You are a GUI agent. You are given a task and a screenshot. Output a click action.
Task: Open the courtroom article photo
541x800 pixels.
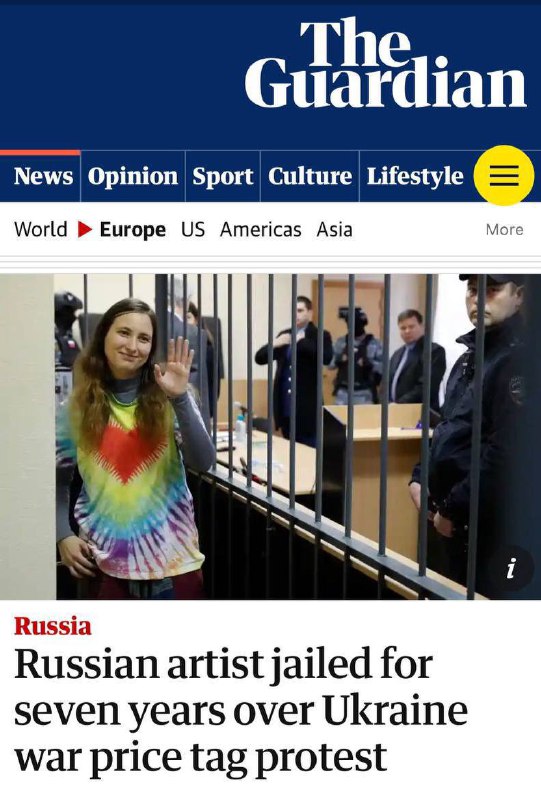tap(270, 437)
